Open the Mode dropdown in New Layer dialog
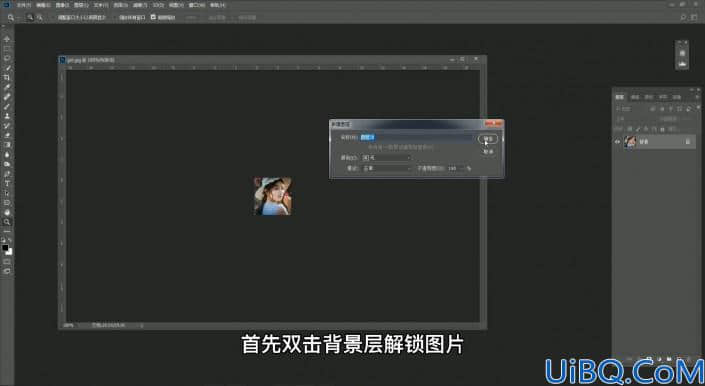The image size is (705, 386). pyautogui.click(x=387, y=169)
